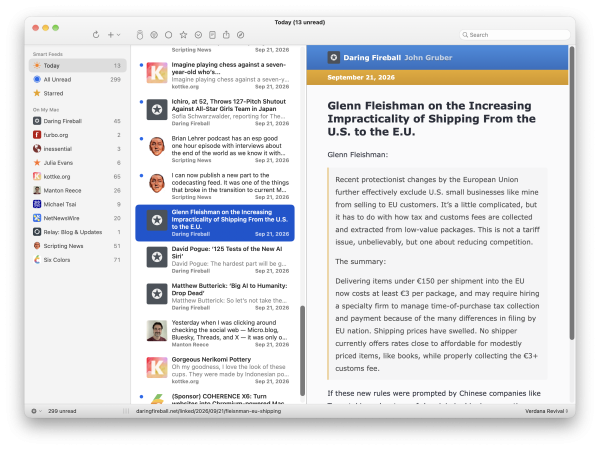Click the 299 unread status text
The height and width of the screenshot is (450, 600).
pyautogui.click(x=62, y=411)
